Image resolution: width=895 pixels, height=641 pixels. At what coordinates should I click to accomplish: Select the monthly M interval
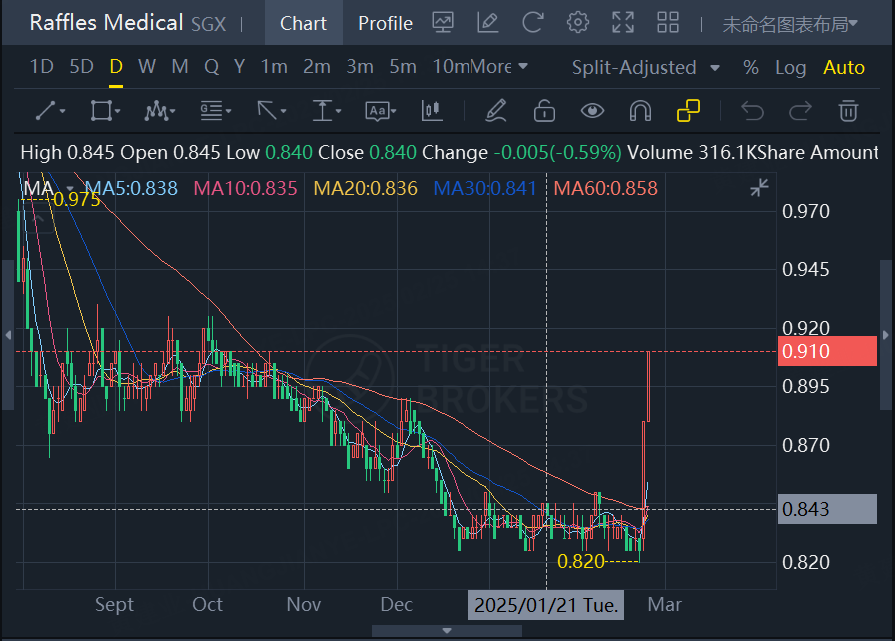[x=180, y=67]
